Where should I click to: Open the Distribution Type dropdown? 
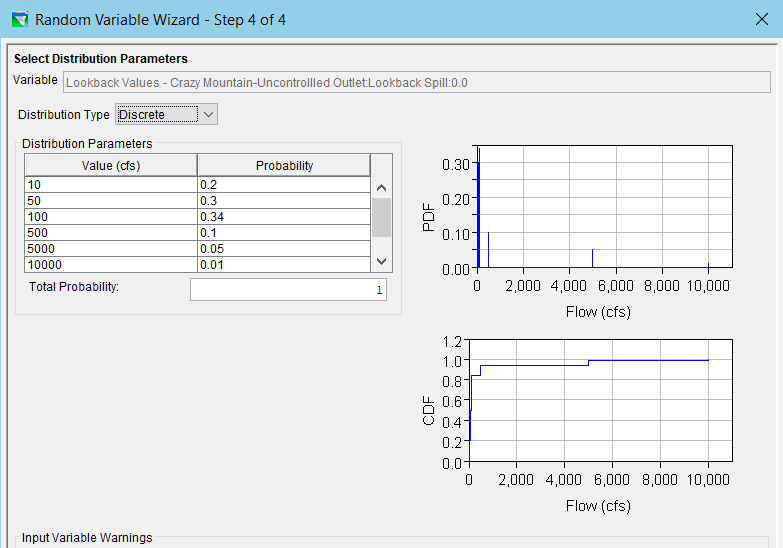pos(167,115)
